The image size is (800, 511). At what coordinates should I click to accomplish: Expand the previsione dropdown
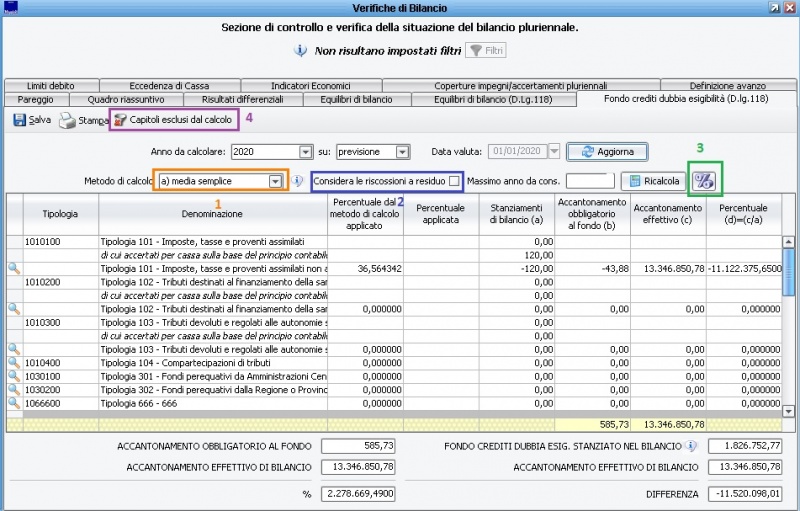tap(402, 152)
